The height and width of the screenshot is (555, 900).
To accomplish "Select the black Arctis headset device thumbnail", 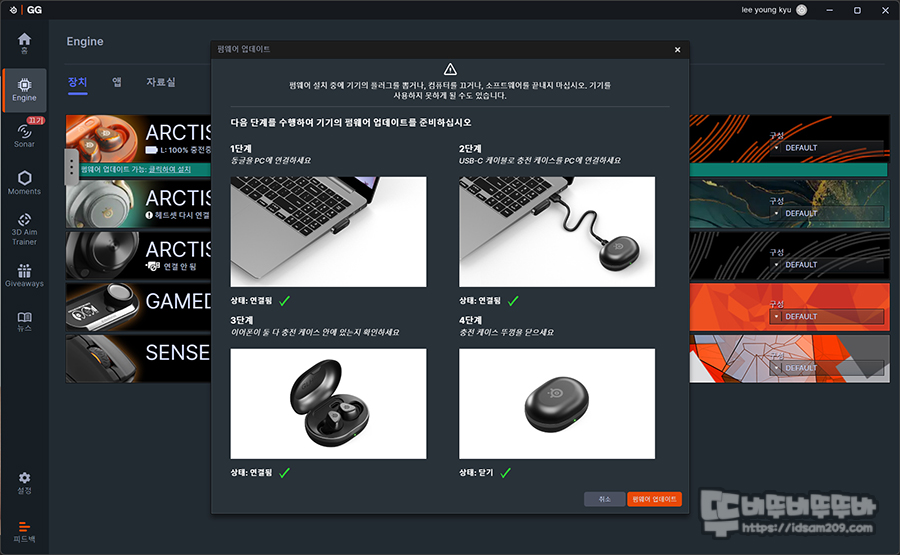I will [x=102, y=255].
